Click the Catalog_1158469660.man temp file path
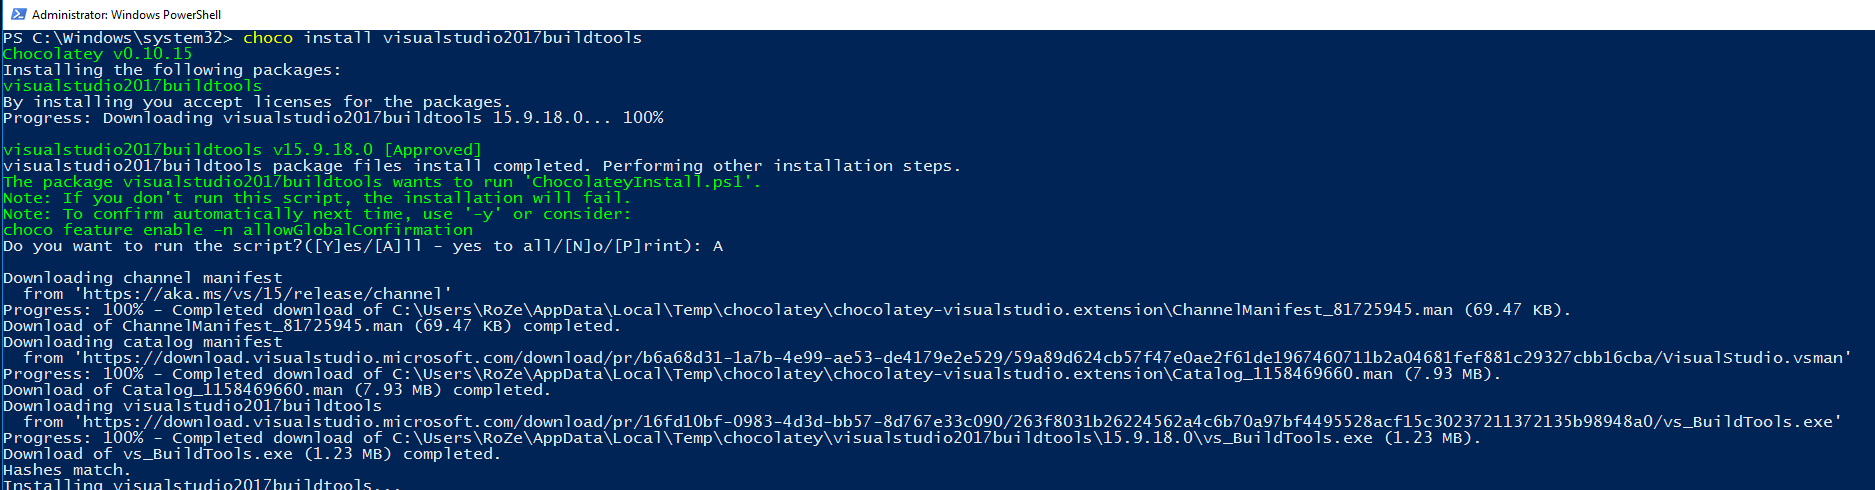Screen dimensions: 1875x490 [892, 374]
